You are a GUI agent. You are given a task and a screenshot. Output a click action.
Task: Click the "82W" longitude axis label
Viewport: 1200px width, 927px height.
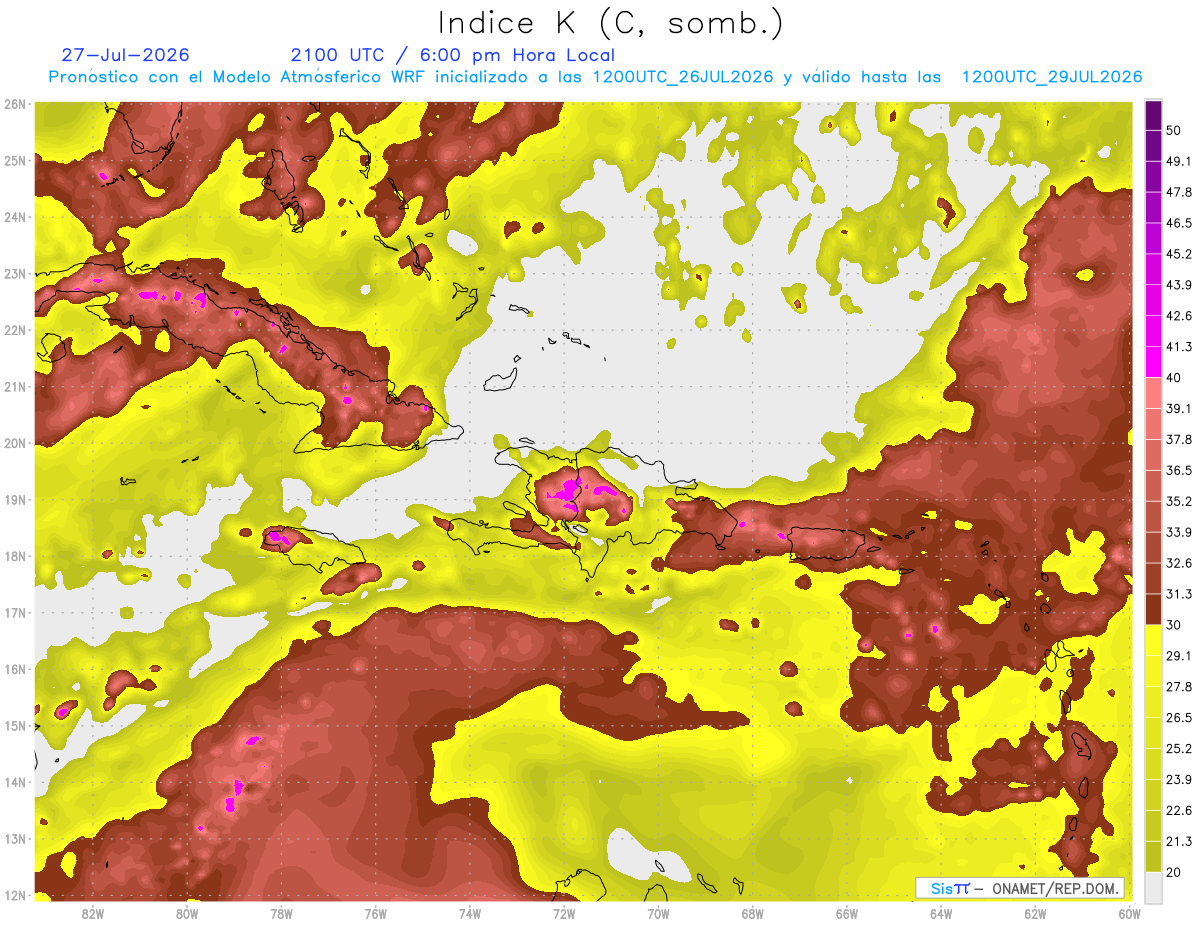tap(93, 914)
